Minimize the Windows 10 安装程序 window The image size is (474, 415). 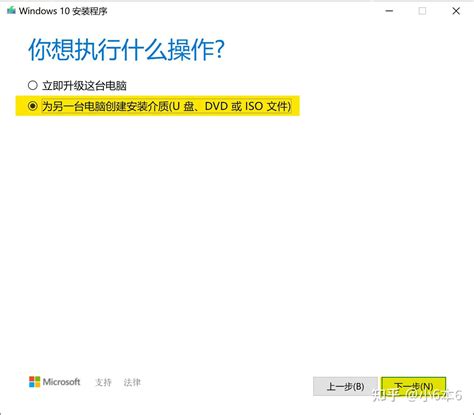[x=389, y=11]
